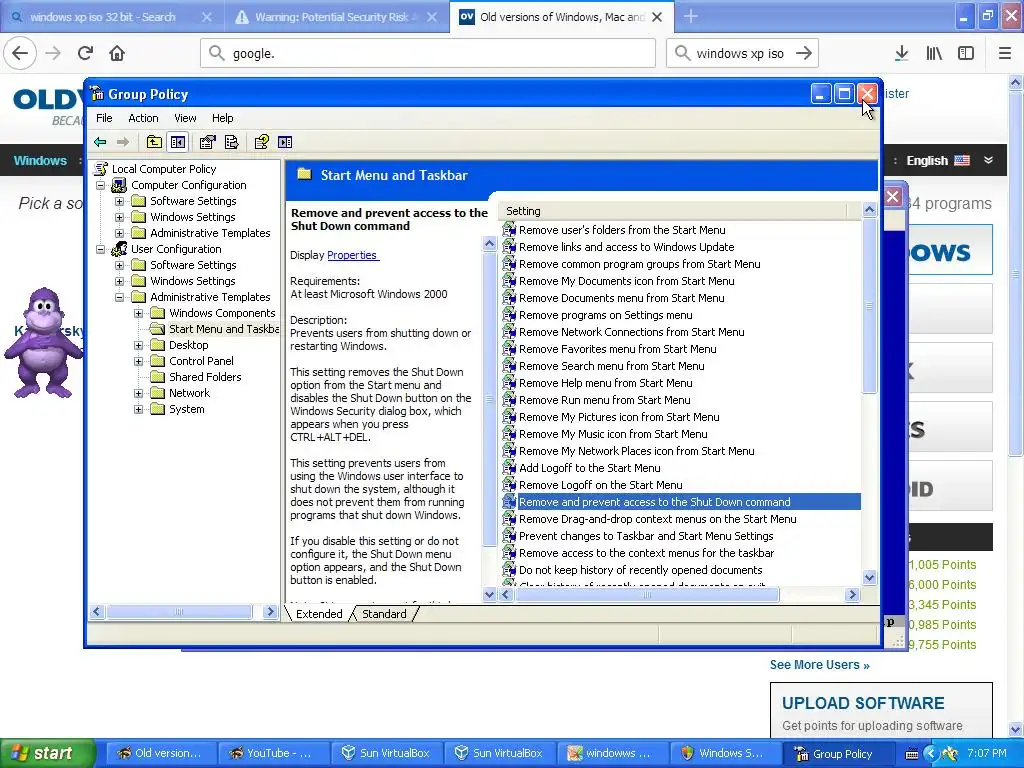
Task: Select Remove user's folders from the Start Menu
Action: tap(622, 230)
